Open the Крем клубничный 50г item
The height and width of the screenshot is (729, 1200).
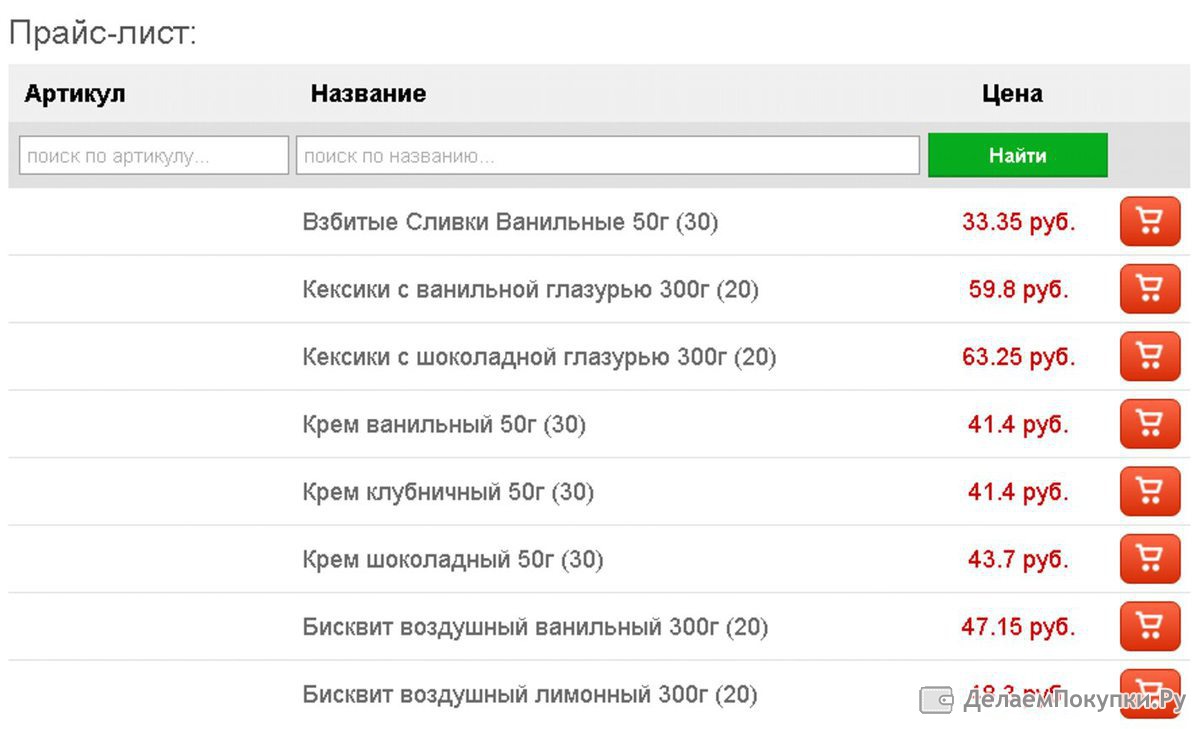448,492
